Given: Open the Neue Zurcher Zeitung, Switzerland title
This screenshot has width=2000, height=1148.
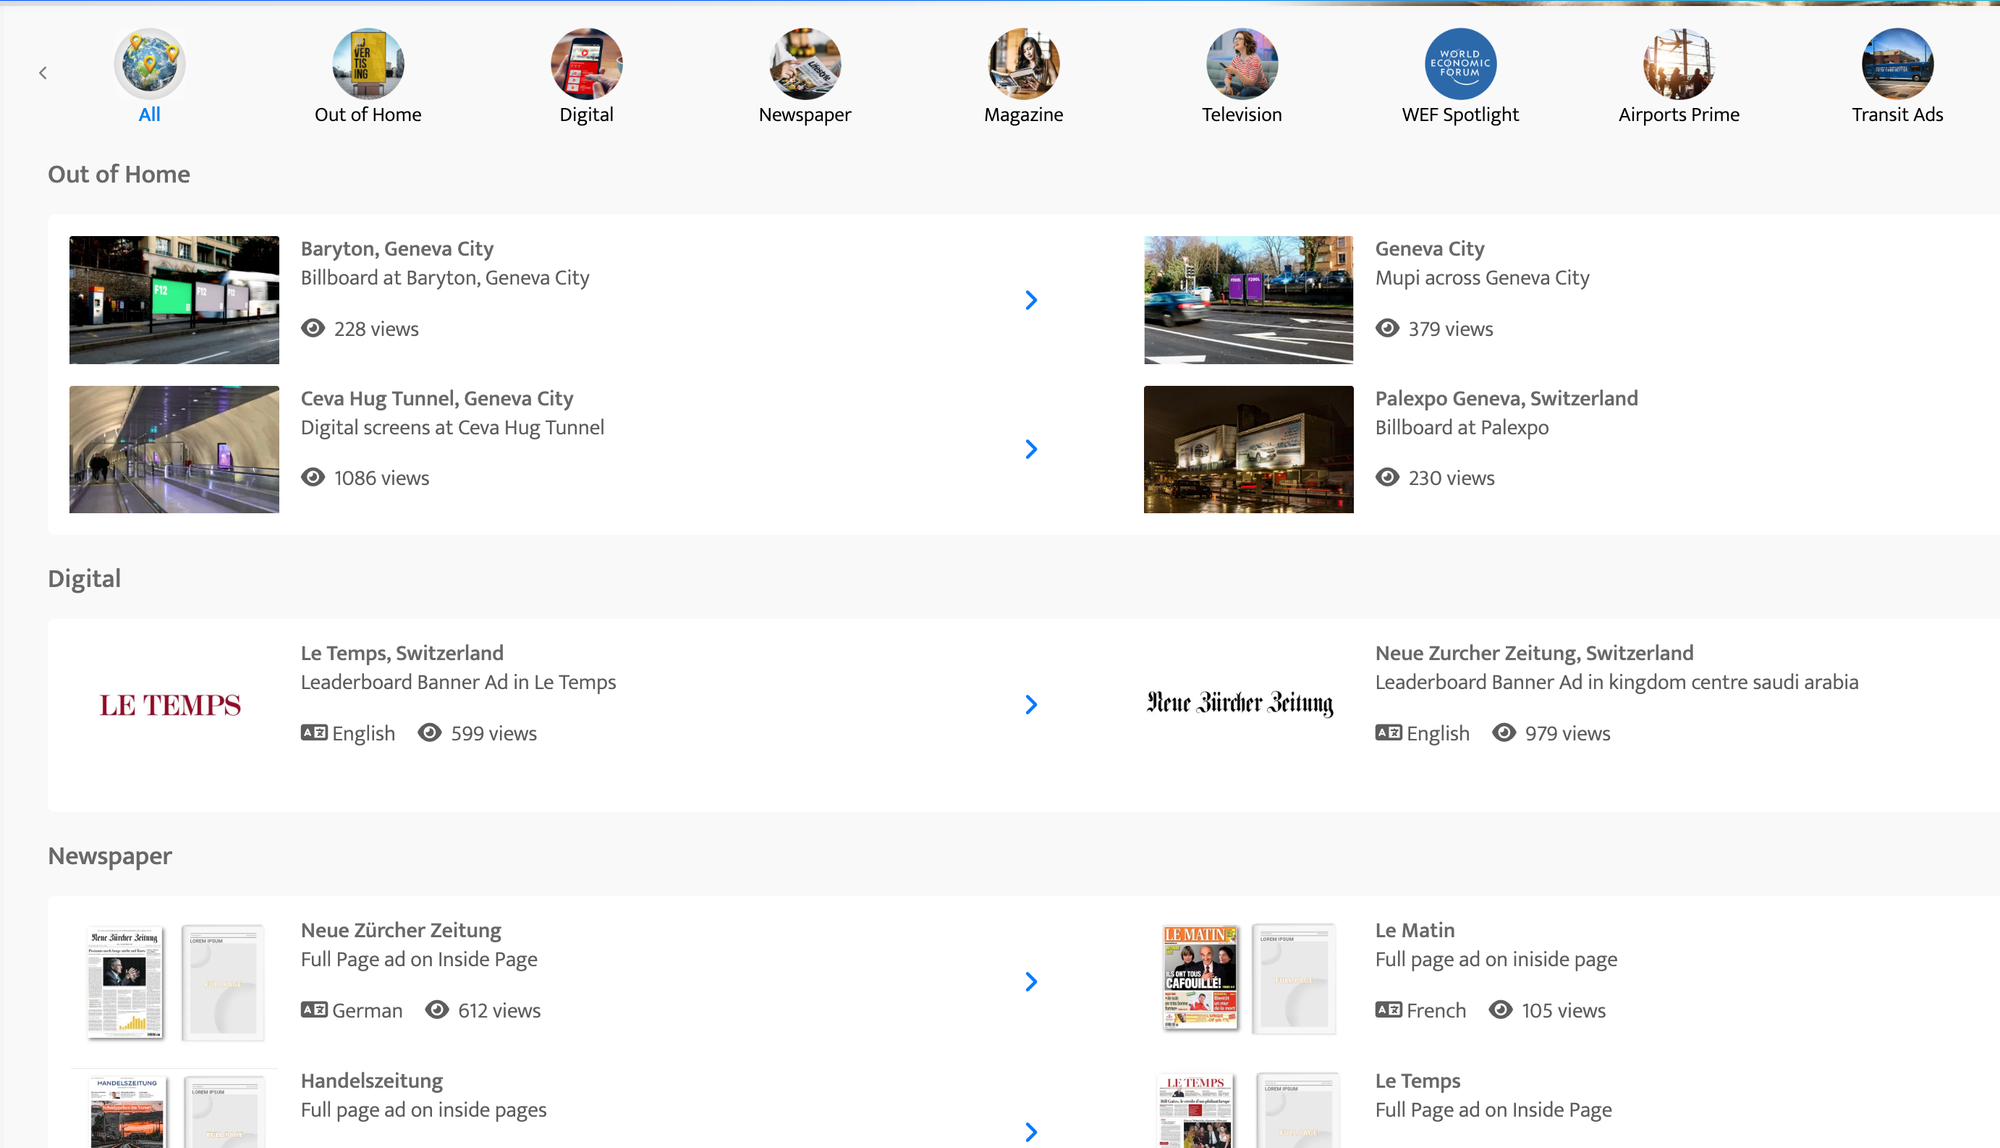Looking at the screenshot, I should click(x=1534, y=652).
